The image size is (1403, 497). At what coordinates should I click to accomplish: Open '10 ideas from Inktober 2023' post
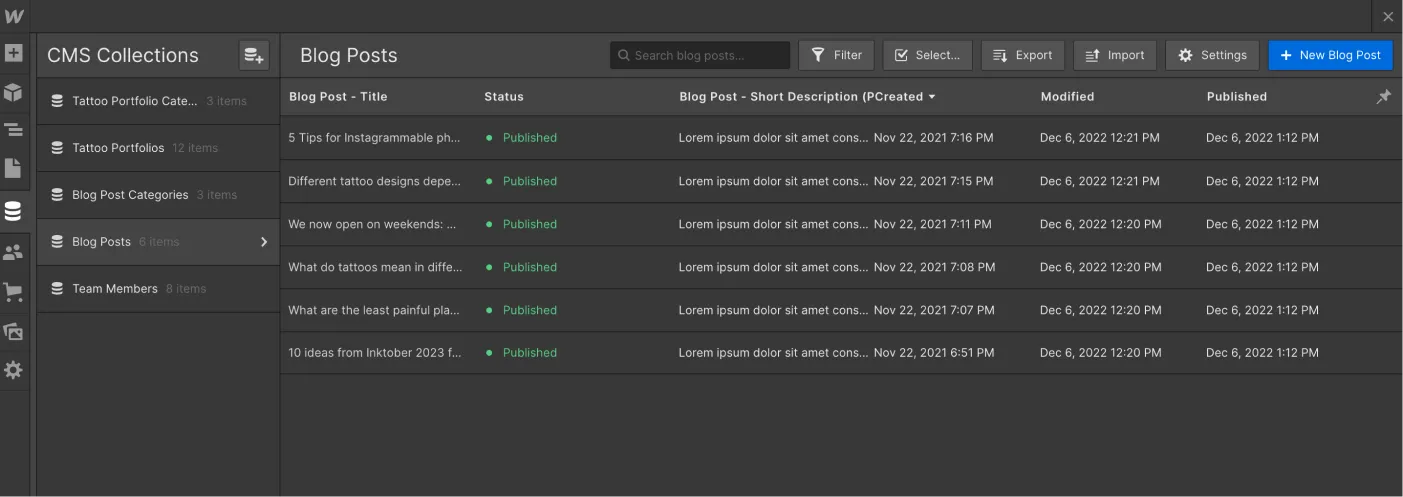point(375,353)
